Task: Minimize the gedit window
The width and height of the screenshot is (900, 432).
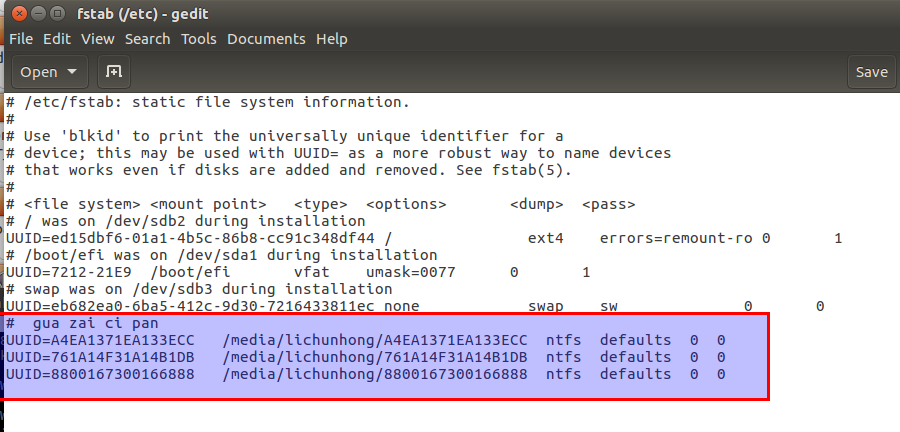Action: (38, 13)
